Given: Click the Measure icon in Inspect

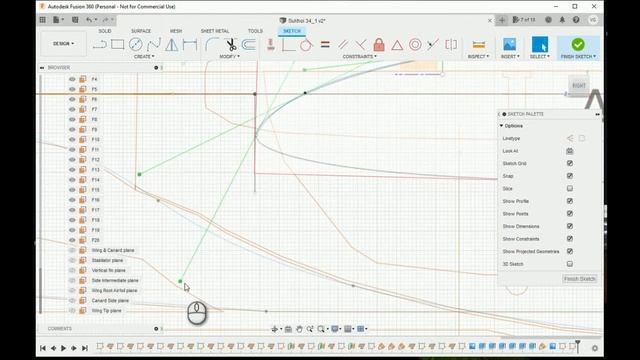Looking at the screenshot, I should click(478, 44).
